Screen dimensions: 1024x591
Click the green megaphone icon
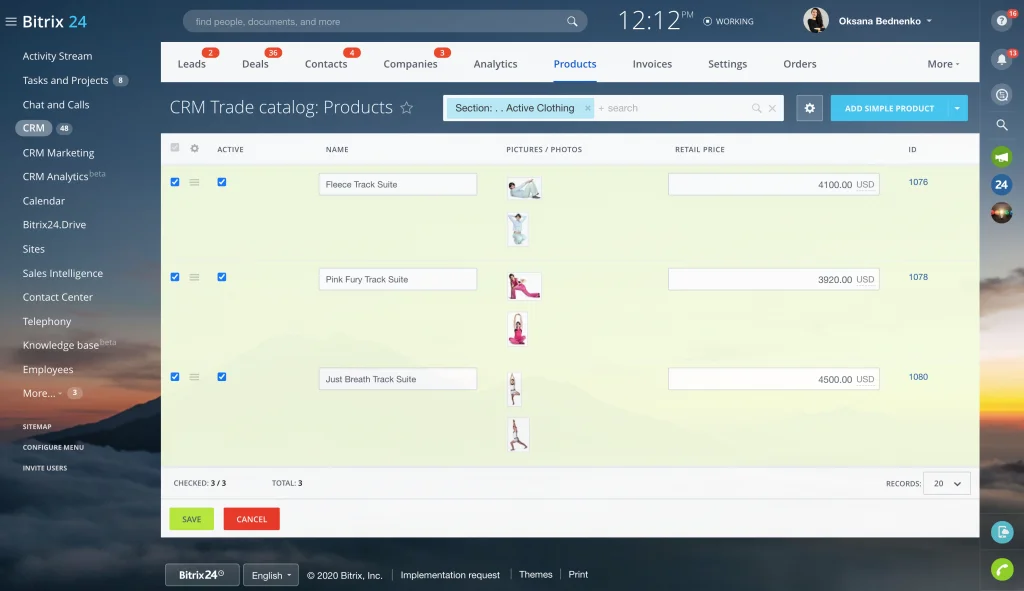(x=1001, y=156)
